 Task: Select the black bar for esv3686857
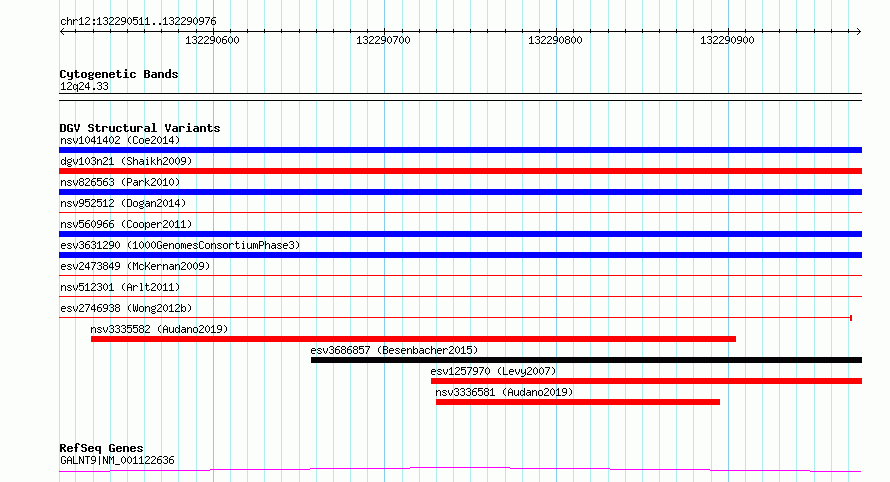pos(586,360)
